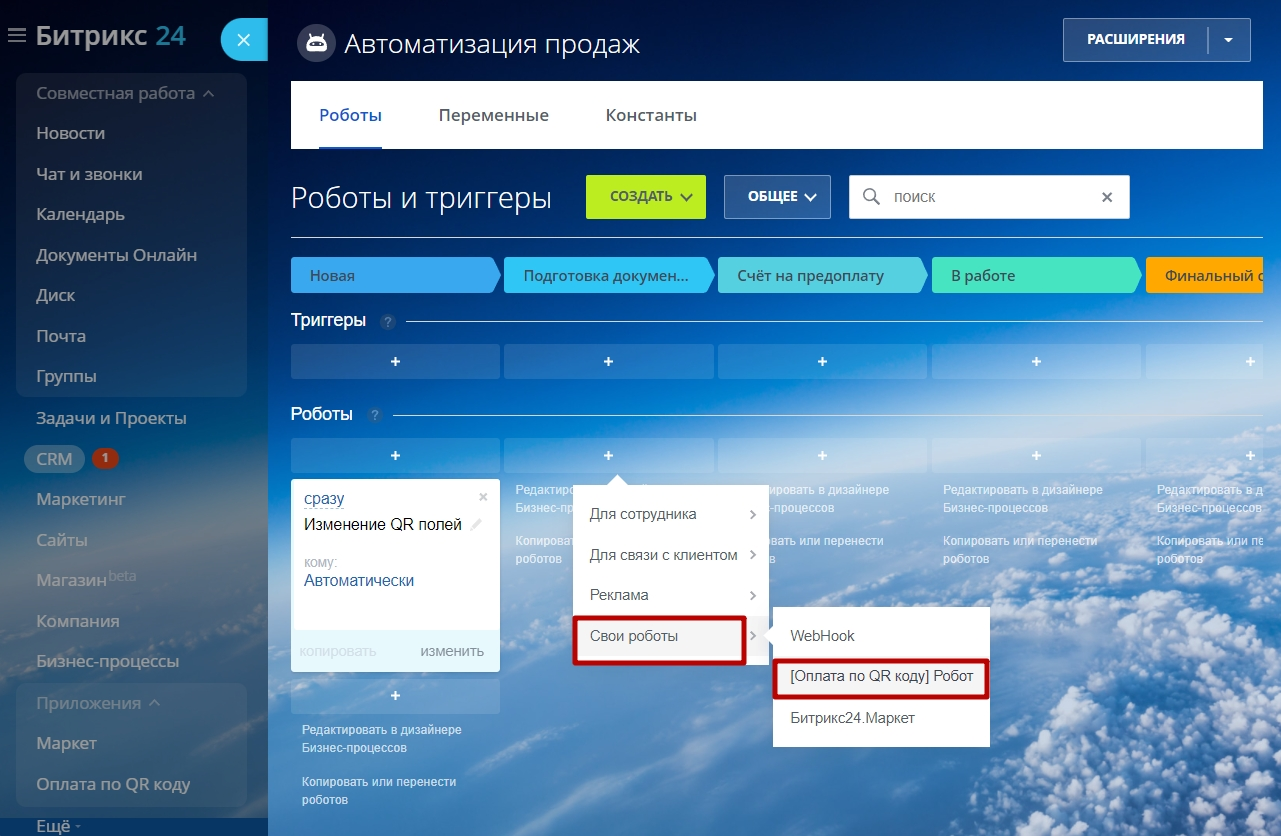Switch to the Константы tab
The height and width of the screenshot is (836, 1281).
[x=651, y=115]
